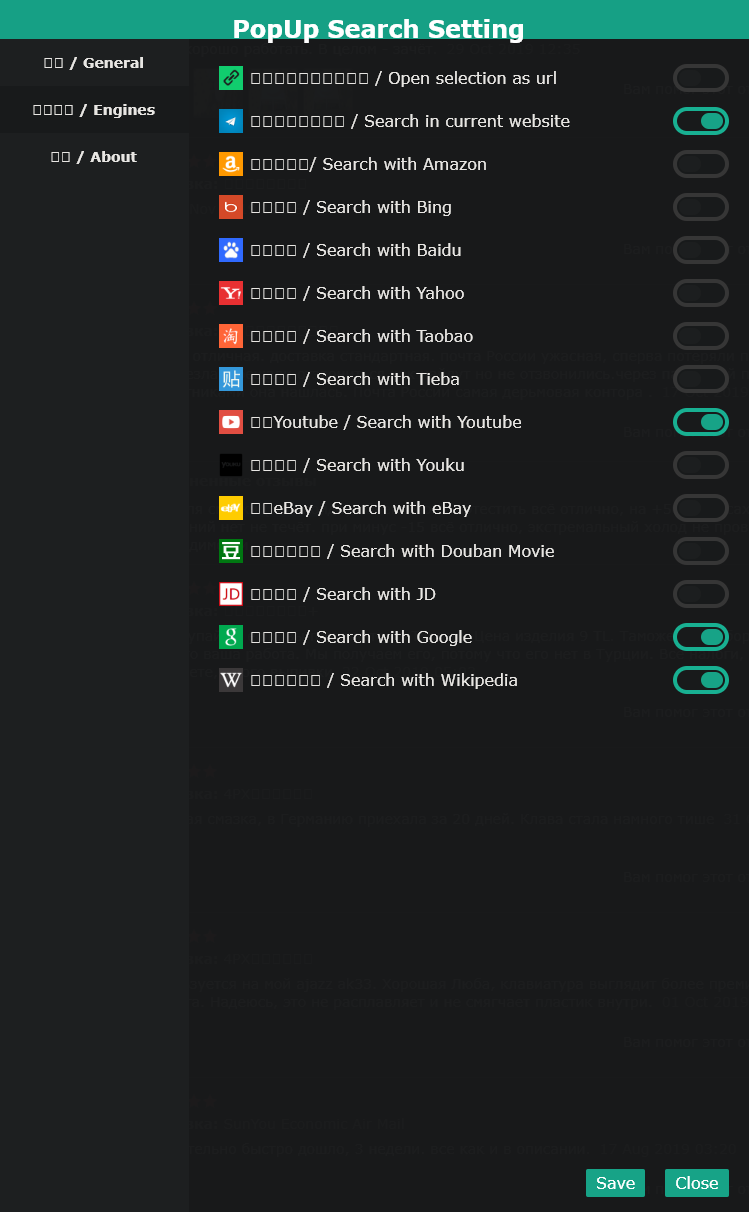Disable Search with Youtube toggle
Screen dimensions: 749x1212
point(701,422)
